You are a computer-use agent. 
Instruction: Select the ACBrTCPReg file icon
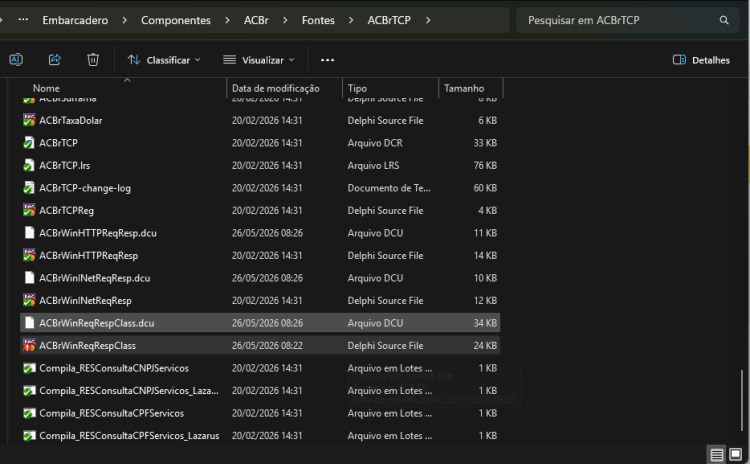[x=29, y=210]
